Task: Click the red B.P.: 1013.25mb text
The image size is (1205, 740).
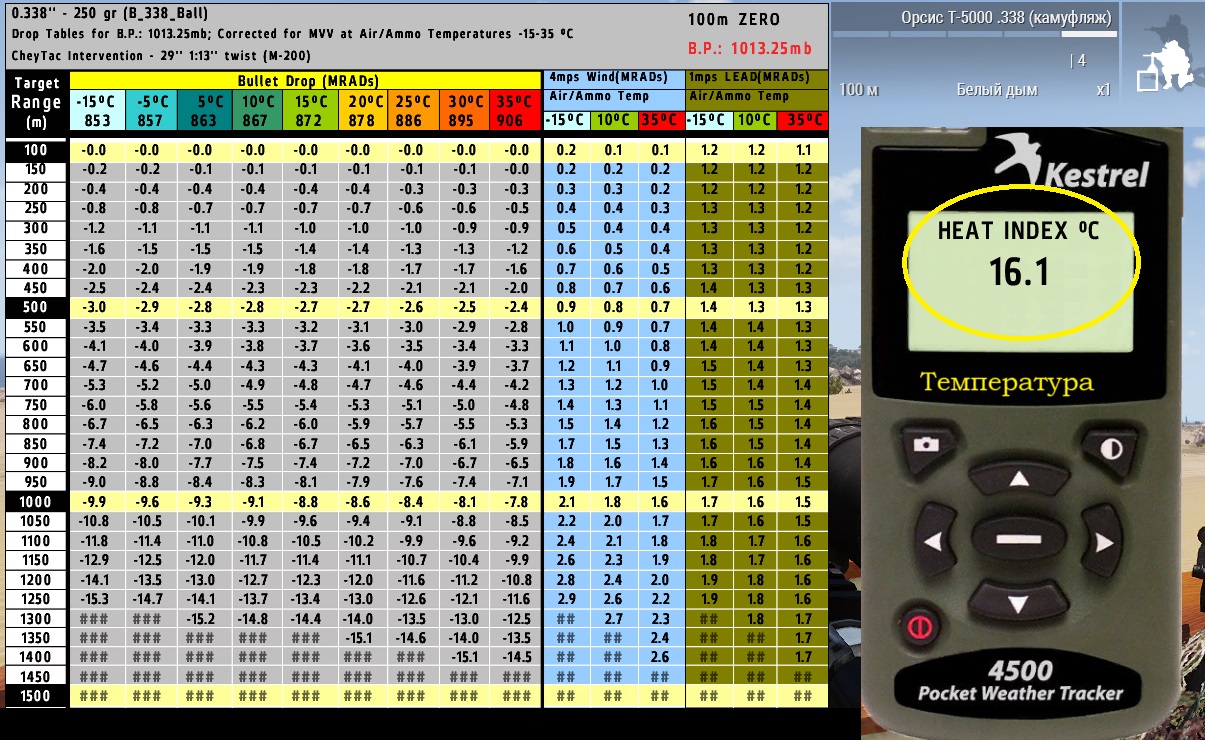Action: click(749, 47)
